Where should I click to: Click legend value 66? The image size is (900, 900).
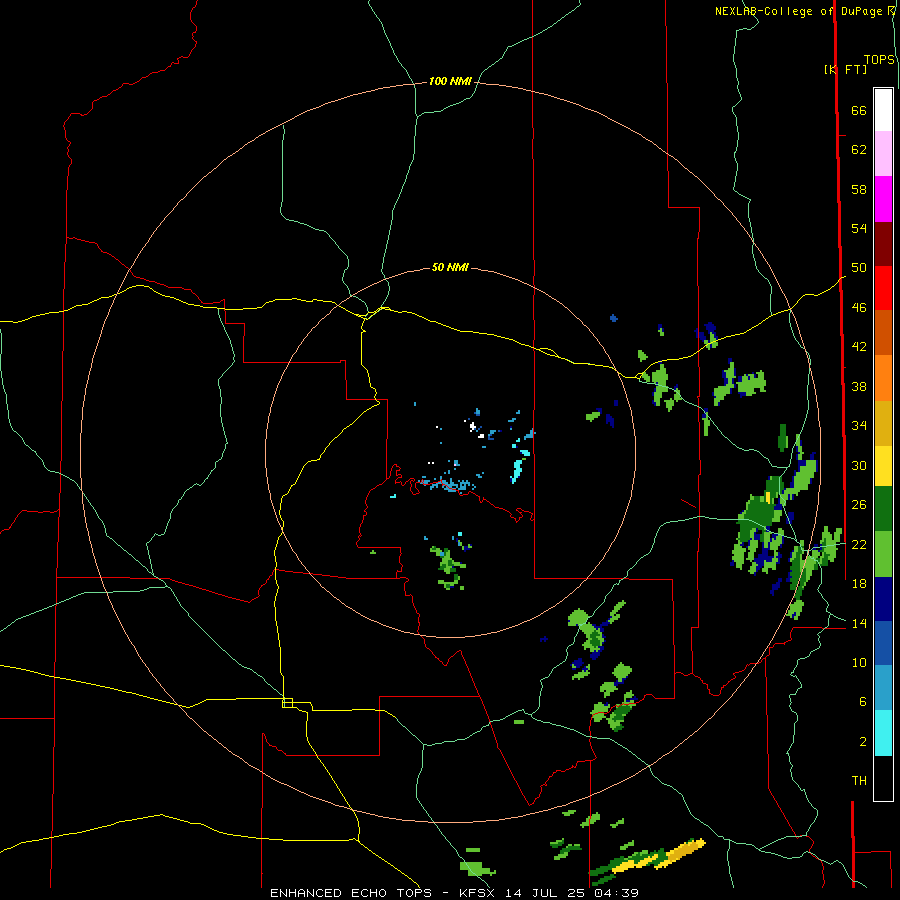click(x=859, y=110)
